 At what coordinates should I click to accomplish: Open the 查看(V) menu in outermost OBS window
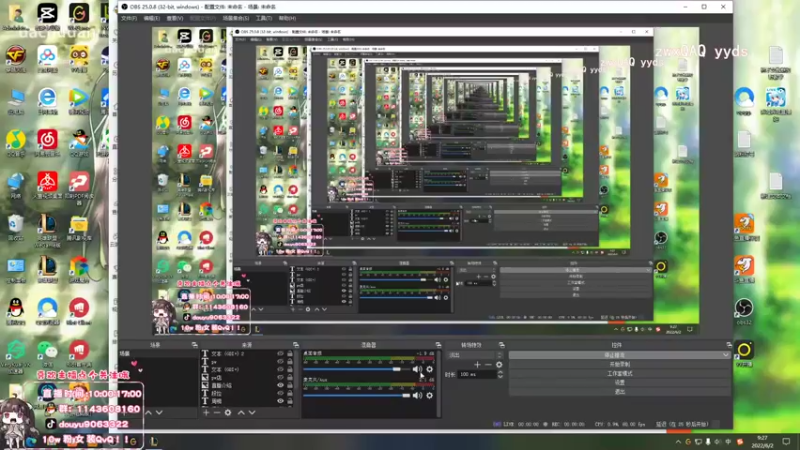point(174,18)
